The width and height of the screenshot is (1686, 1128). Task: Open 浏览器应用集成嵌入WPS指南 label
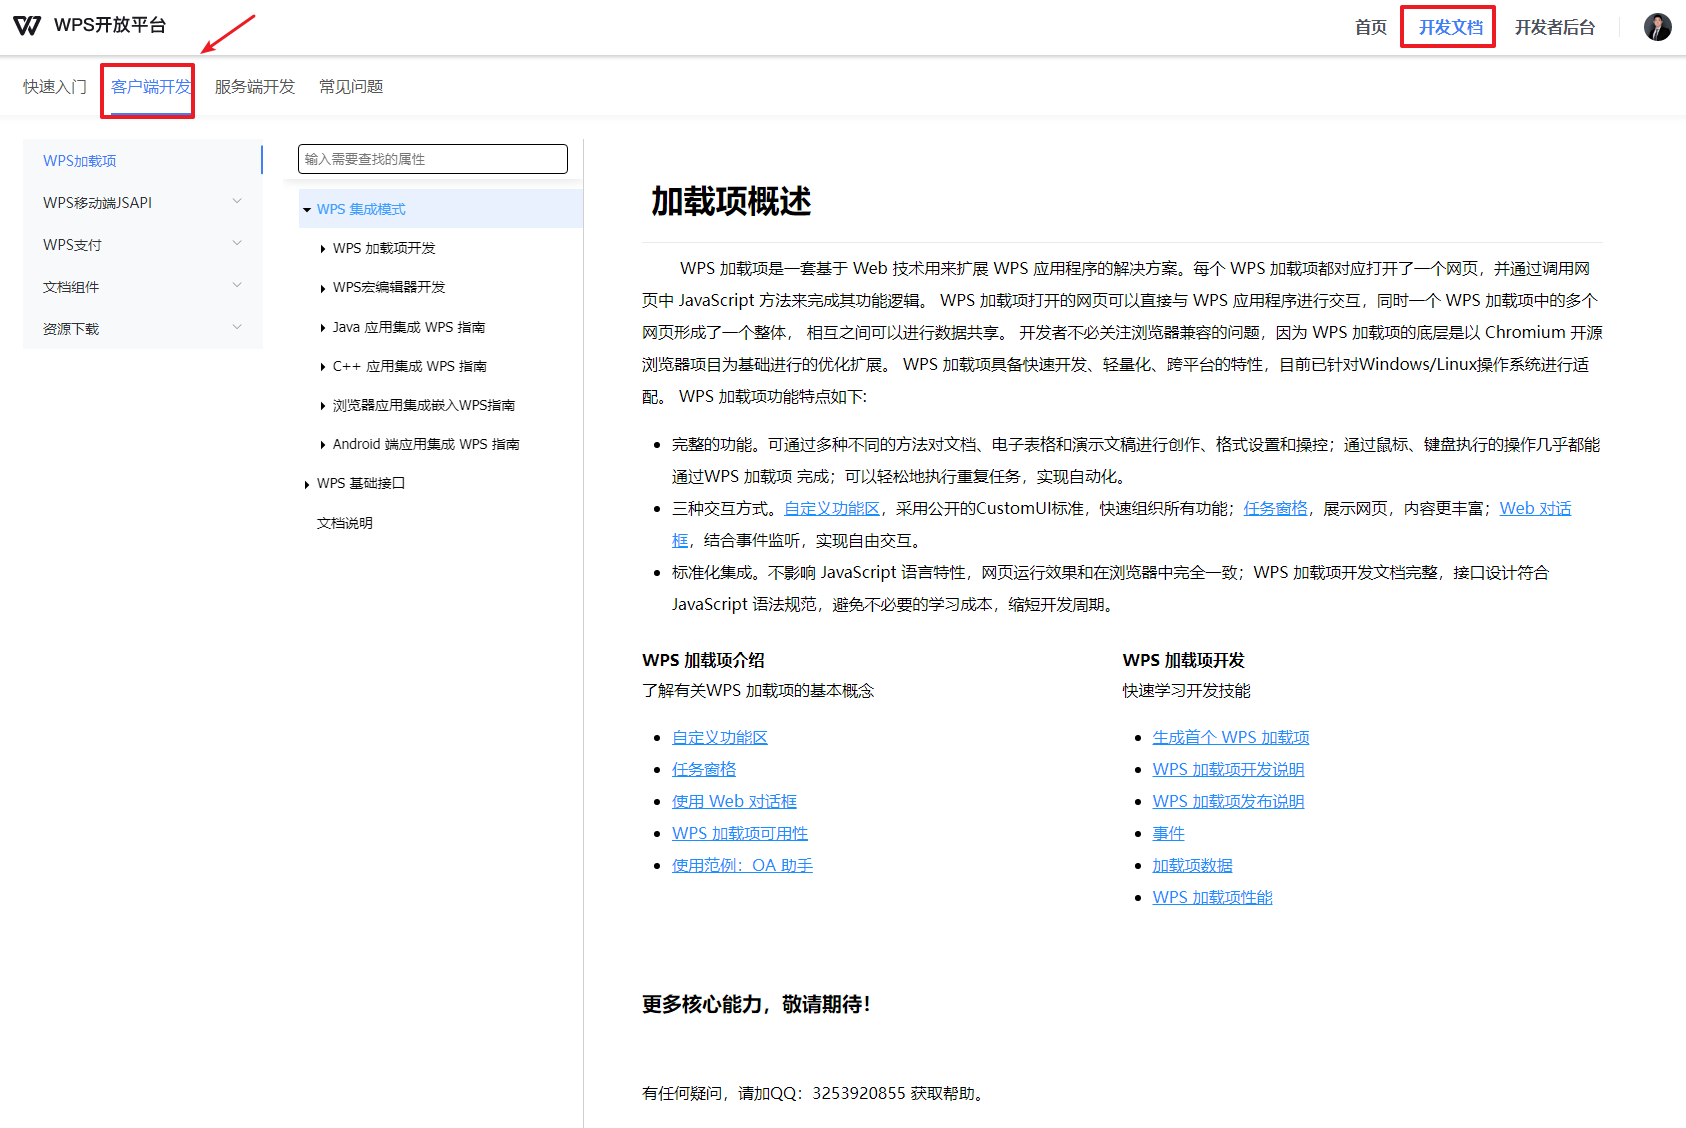(424, 405)
